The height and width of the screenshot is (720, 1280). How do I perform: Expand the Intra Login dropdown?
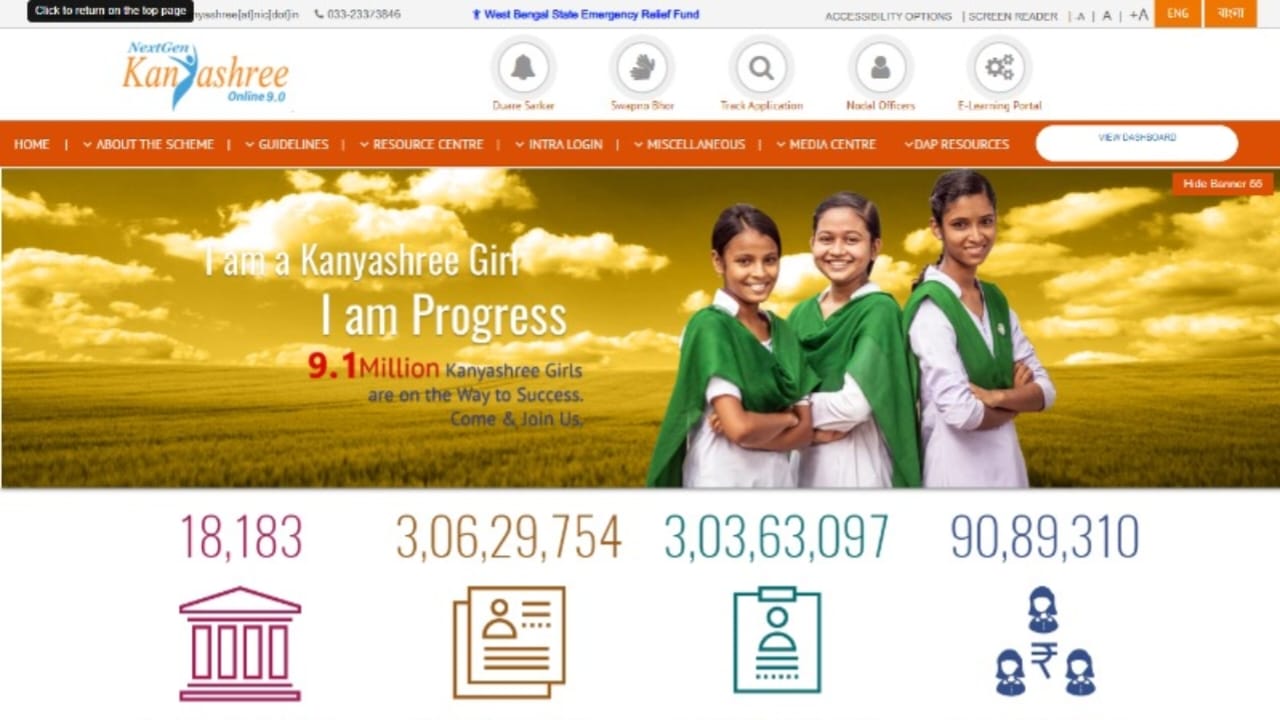point(558,144)
